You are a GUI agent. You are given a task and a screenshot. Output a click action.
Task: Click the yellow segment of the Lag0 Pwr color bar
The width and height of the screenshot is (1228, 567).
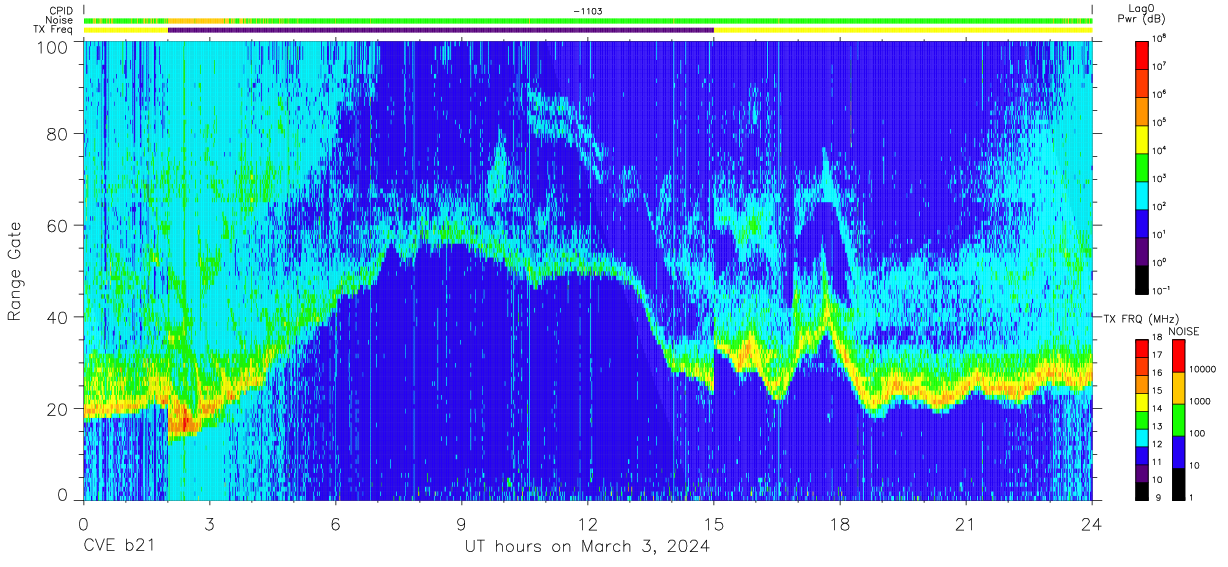pyautogui.click(x=1142, y=139)
